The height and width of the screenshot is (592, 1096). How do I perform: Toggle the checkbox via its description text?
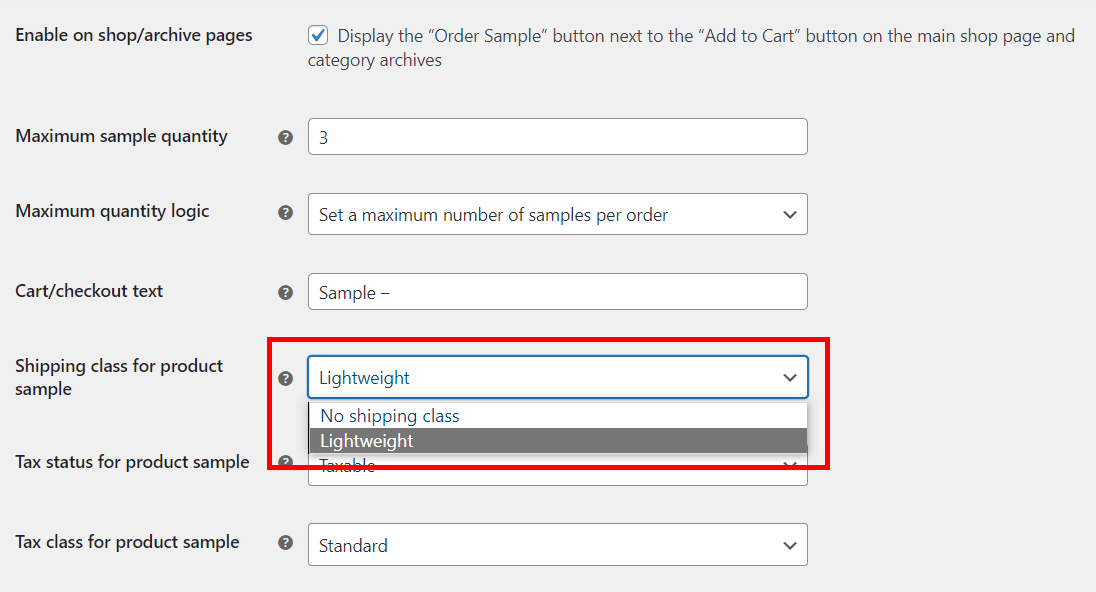[600, 35]
